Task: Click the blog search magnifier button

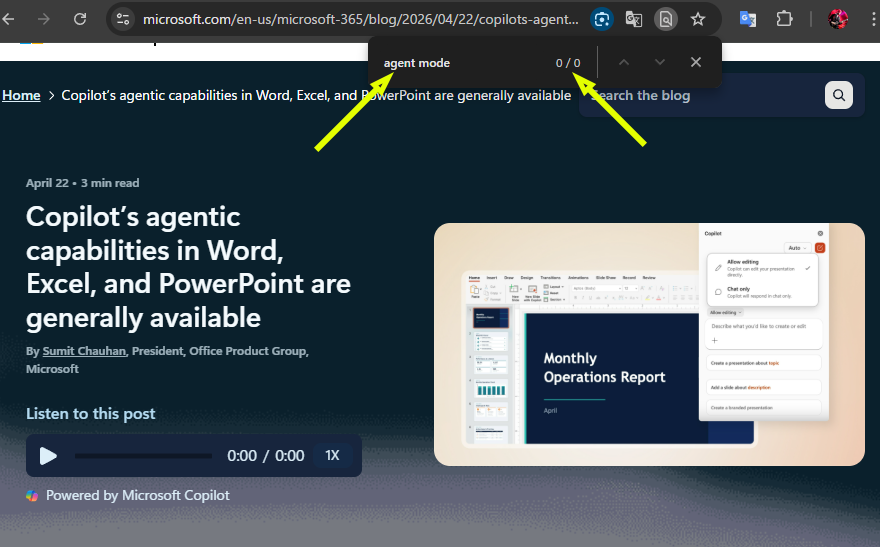Action: 838,95
